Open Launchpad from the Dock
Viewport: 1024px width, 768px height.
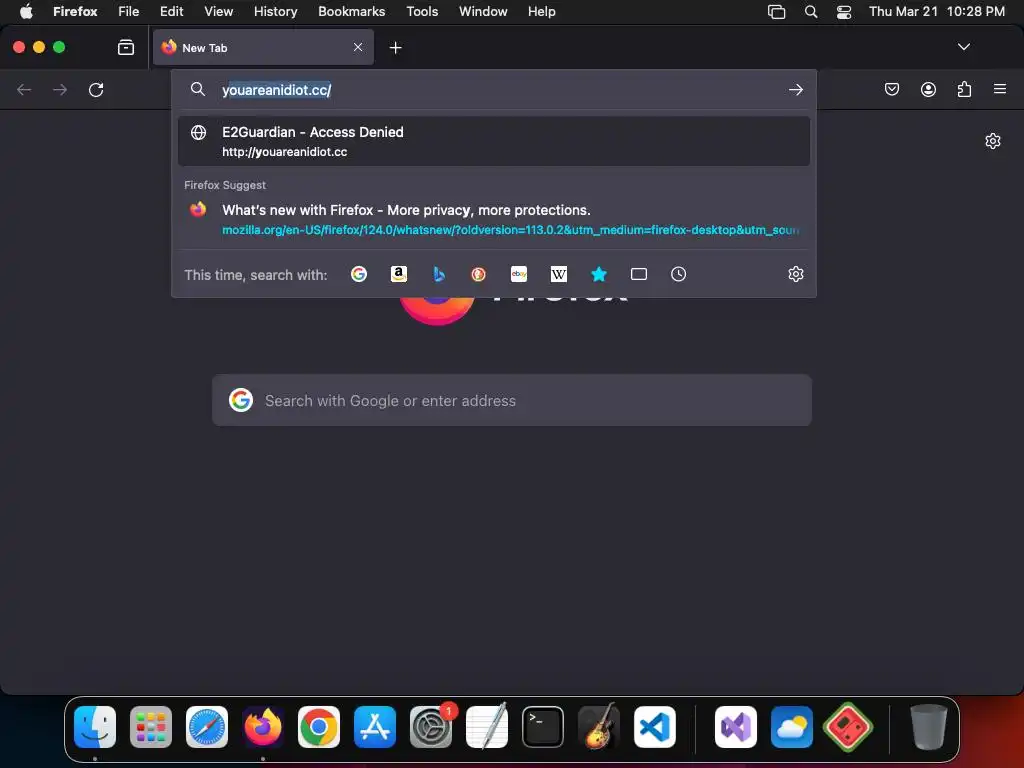click(x=151, y=727)
